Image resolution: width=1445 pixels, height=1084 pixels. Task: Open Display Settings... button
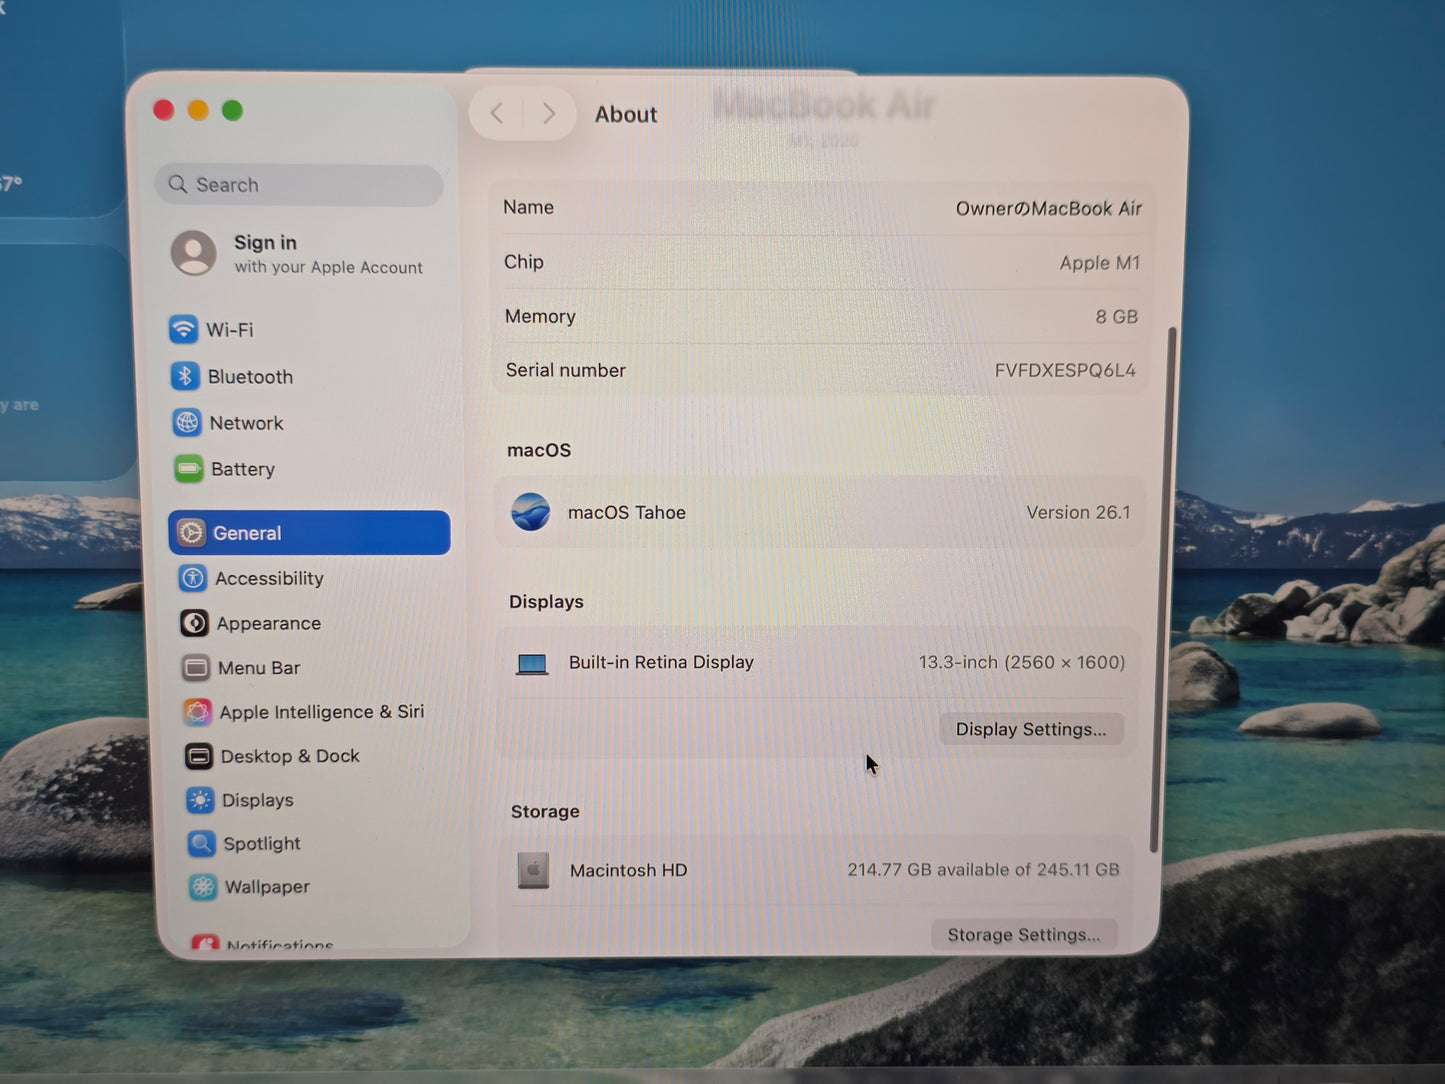point(1031,729)
